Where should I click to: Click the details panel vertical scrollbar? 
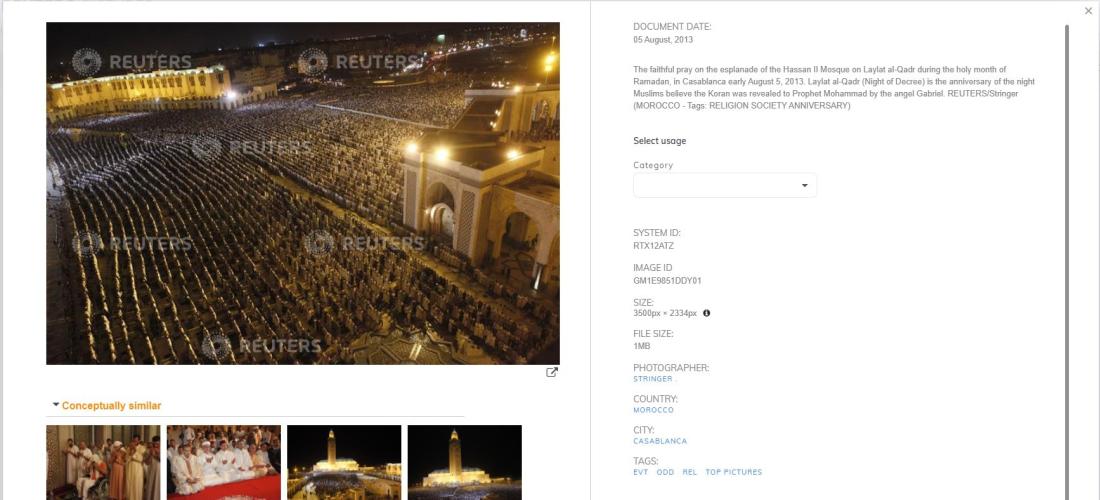[x=1067, y=259]
